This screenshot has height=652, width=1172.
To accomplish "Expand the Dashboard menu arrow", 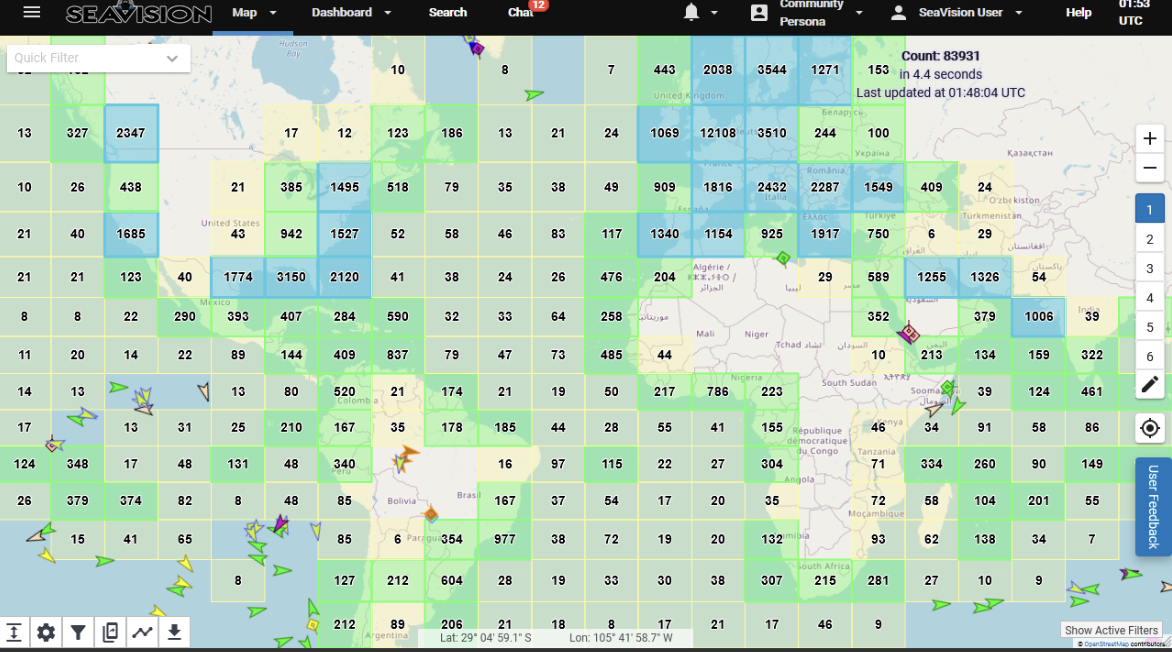I will point(387,13).
